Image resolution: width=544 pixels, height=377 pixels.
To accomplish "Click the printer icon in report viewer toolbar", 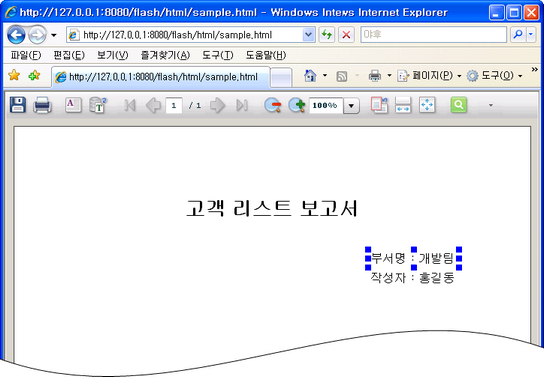I will (42, 105).
